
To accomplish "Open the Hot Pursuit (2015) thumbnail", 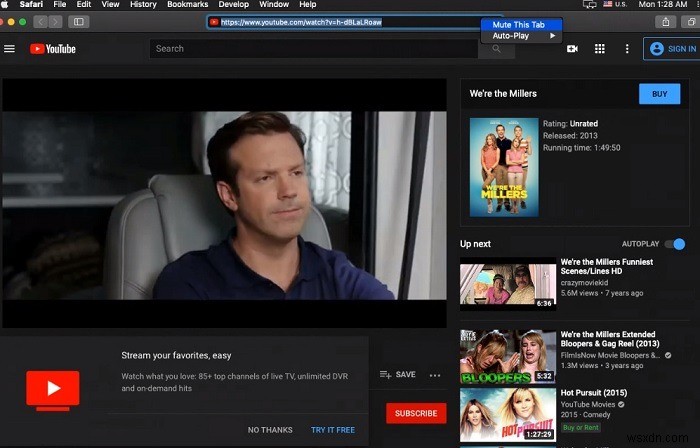I will click(x=507, y=414).
